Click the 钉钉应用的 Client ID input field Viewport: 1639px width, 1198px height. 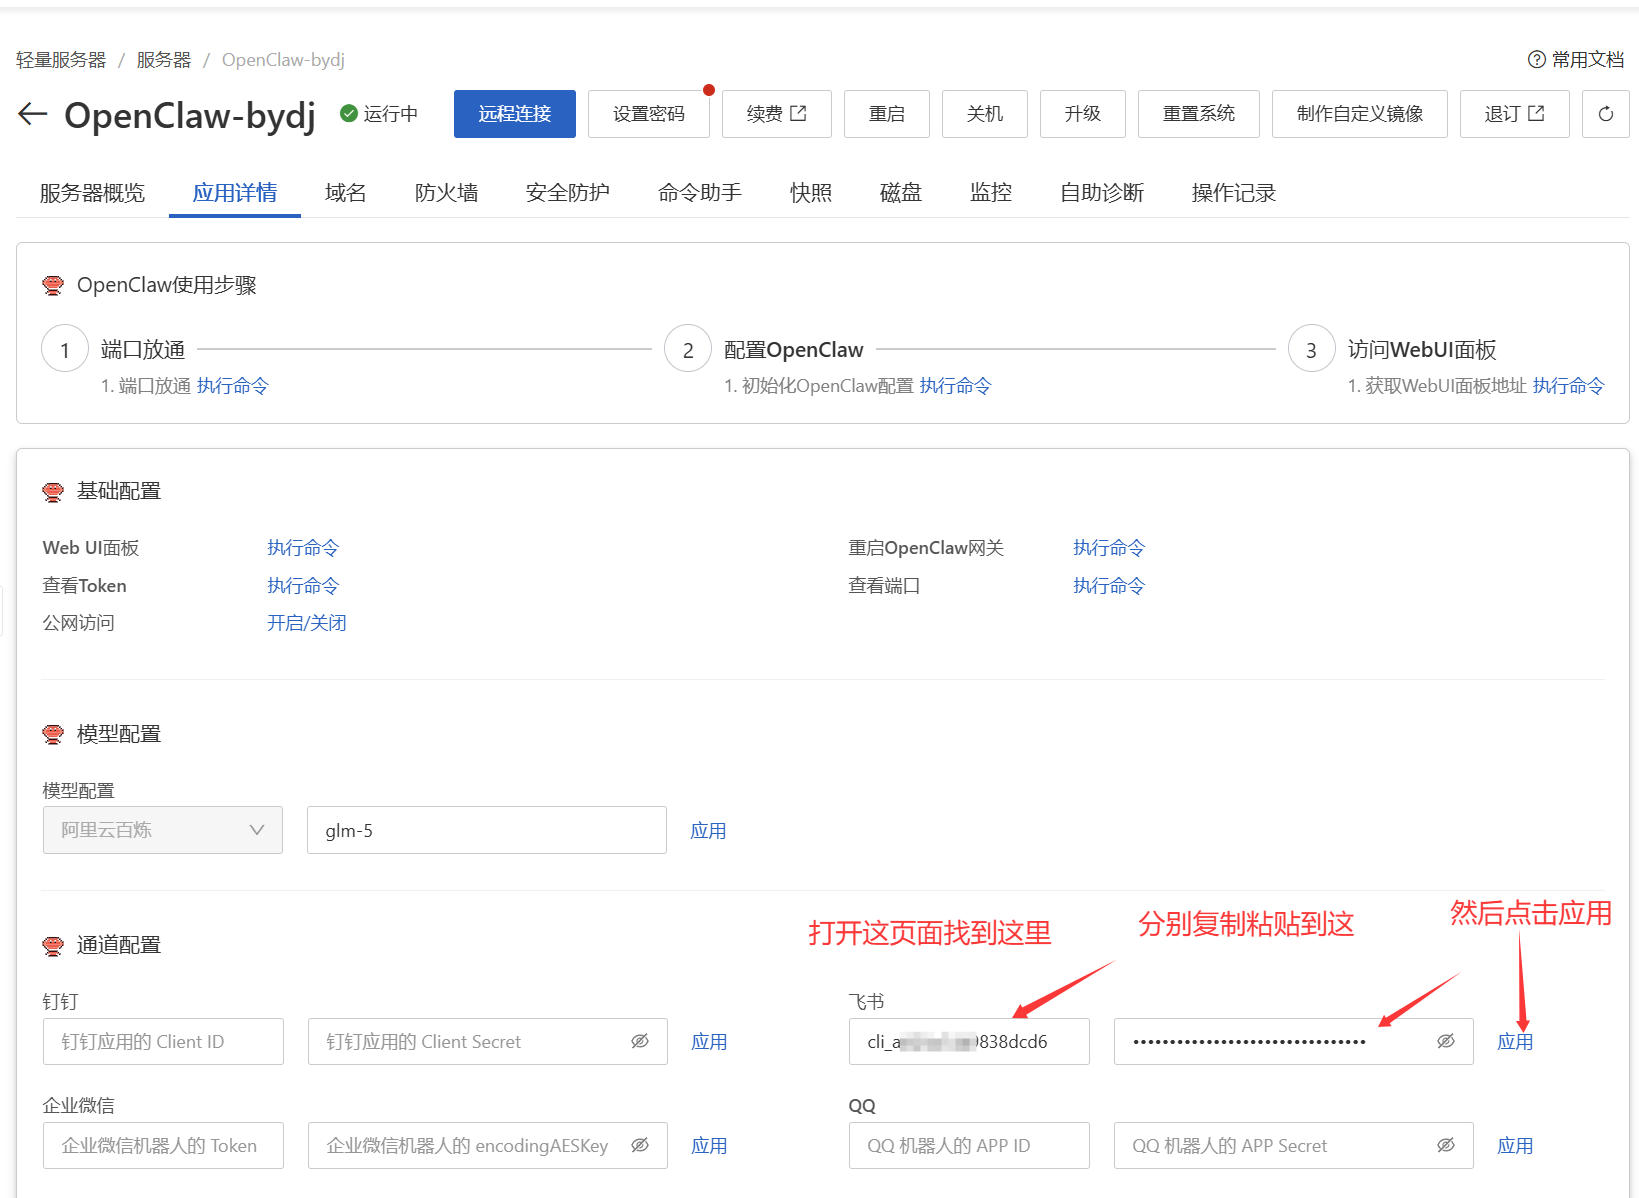point(162,1041)
